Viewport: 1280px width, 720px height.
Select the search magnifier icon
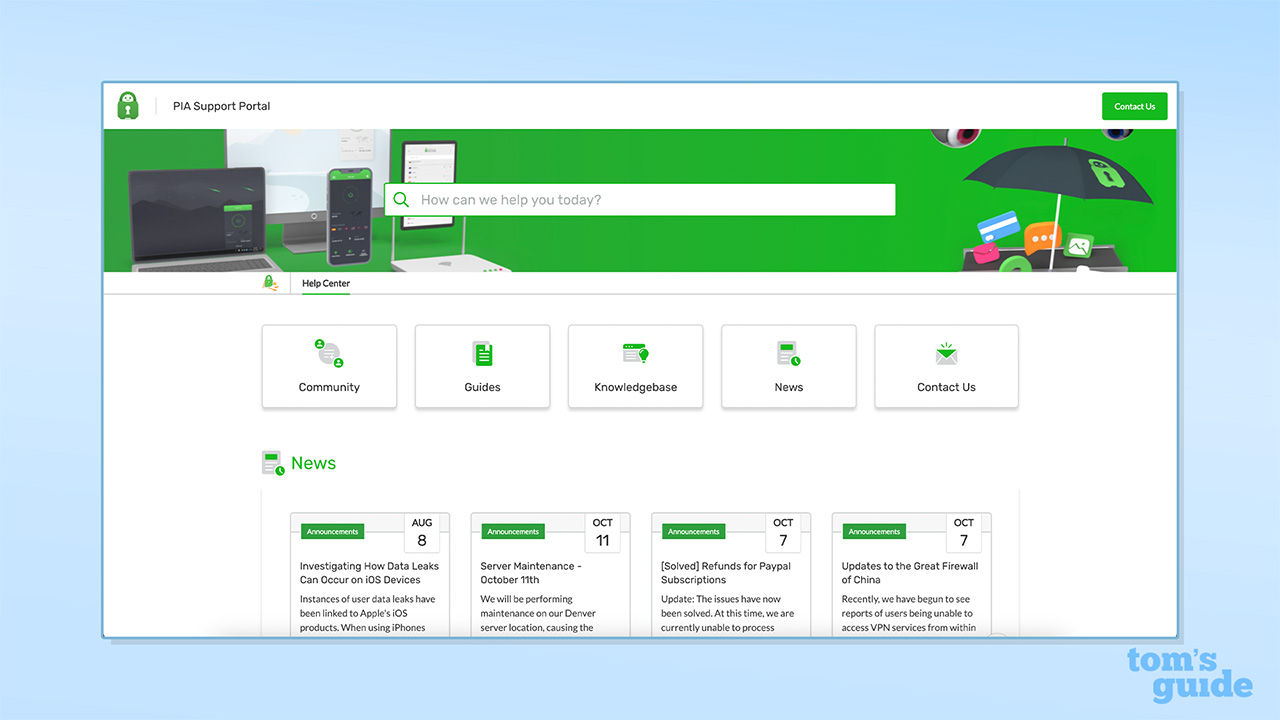pyautogui.click(x=401, y=199)
